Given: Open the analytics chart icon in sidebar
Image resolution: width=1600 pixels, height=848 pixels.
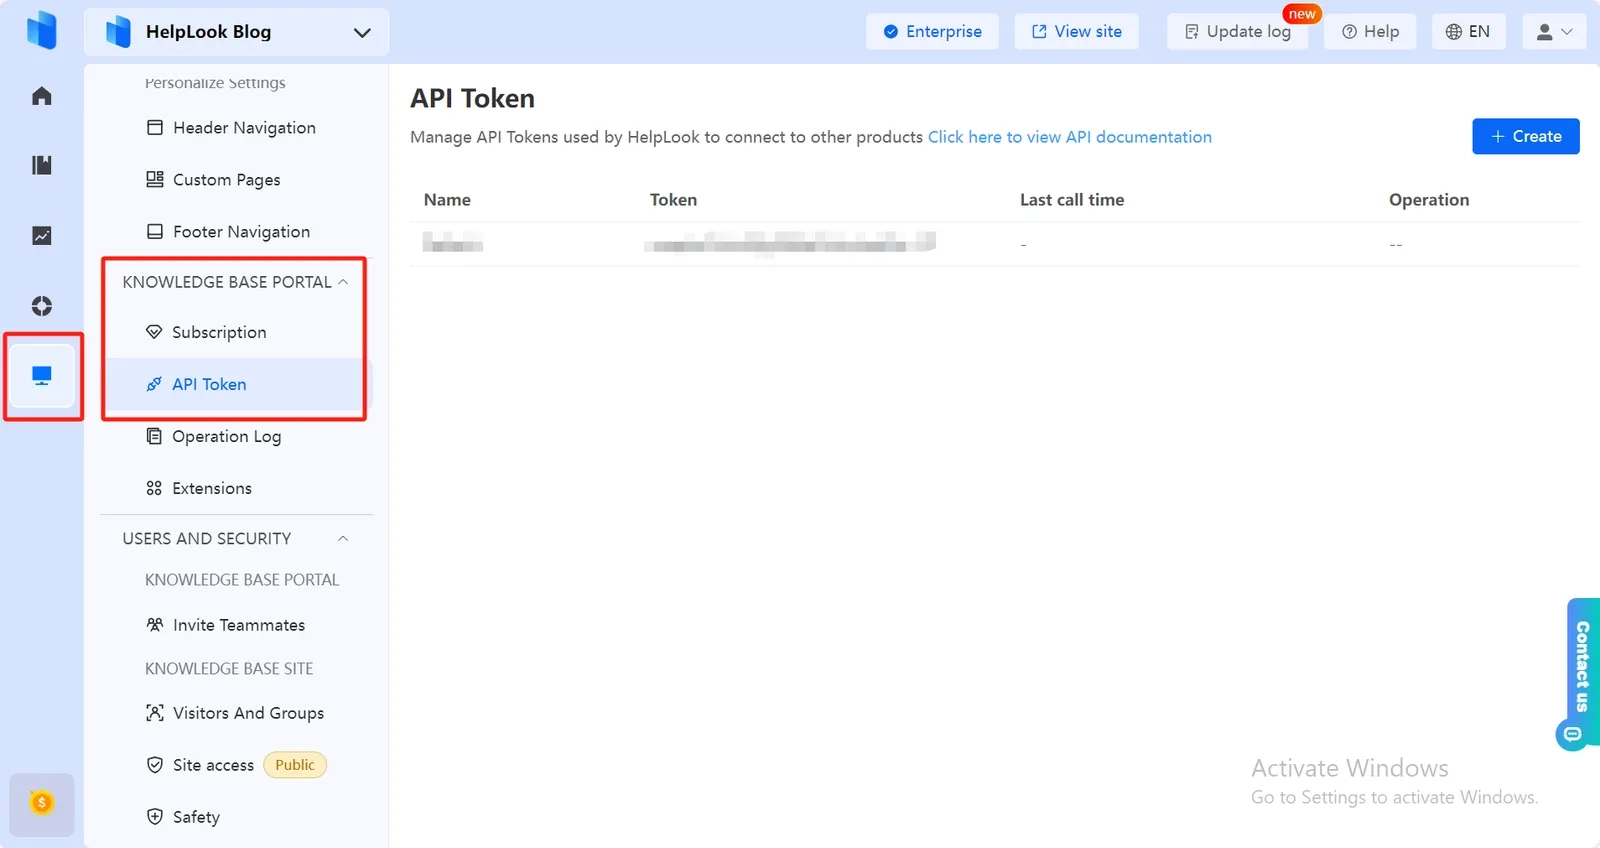Looking at the screenshot, I should tap(42, 236).
